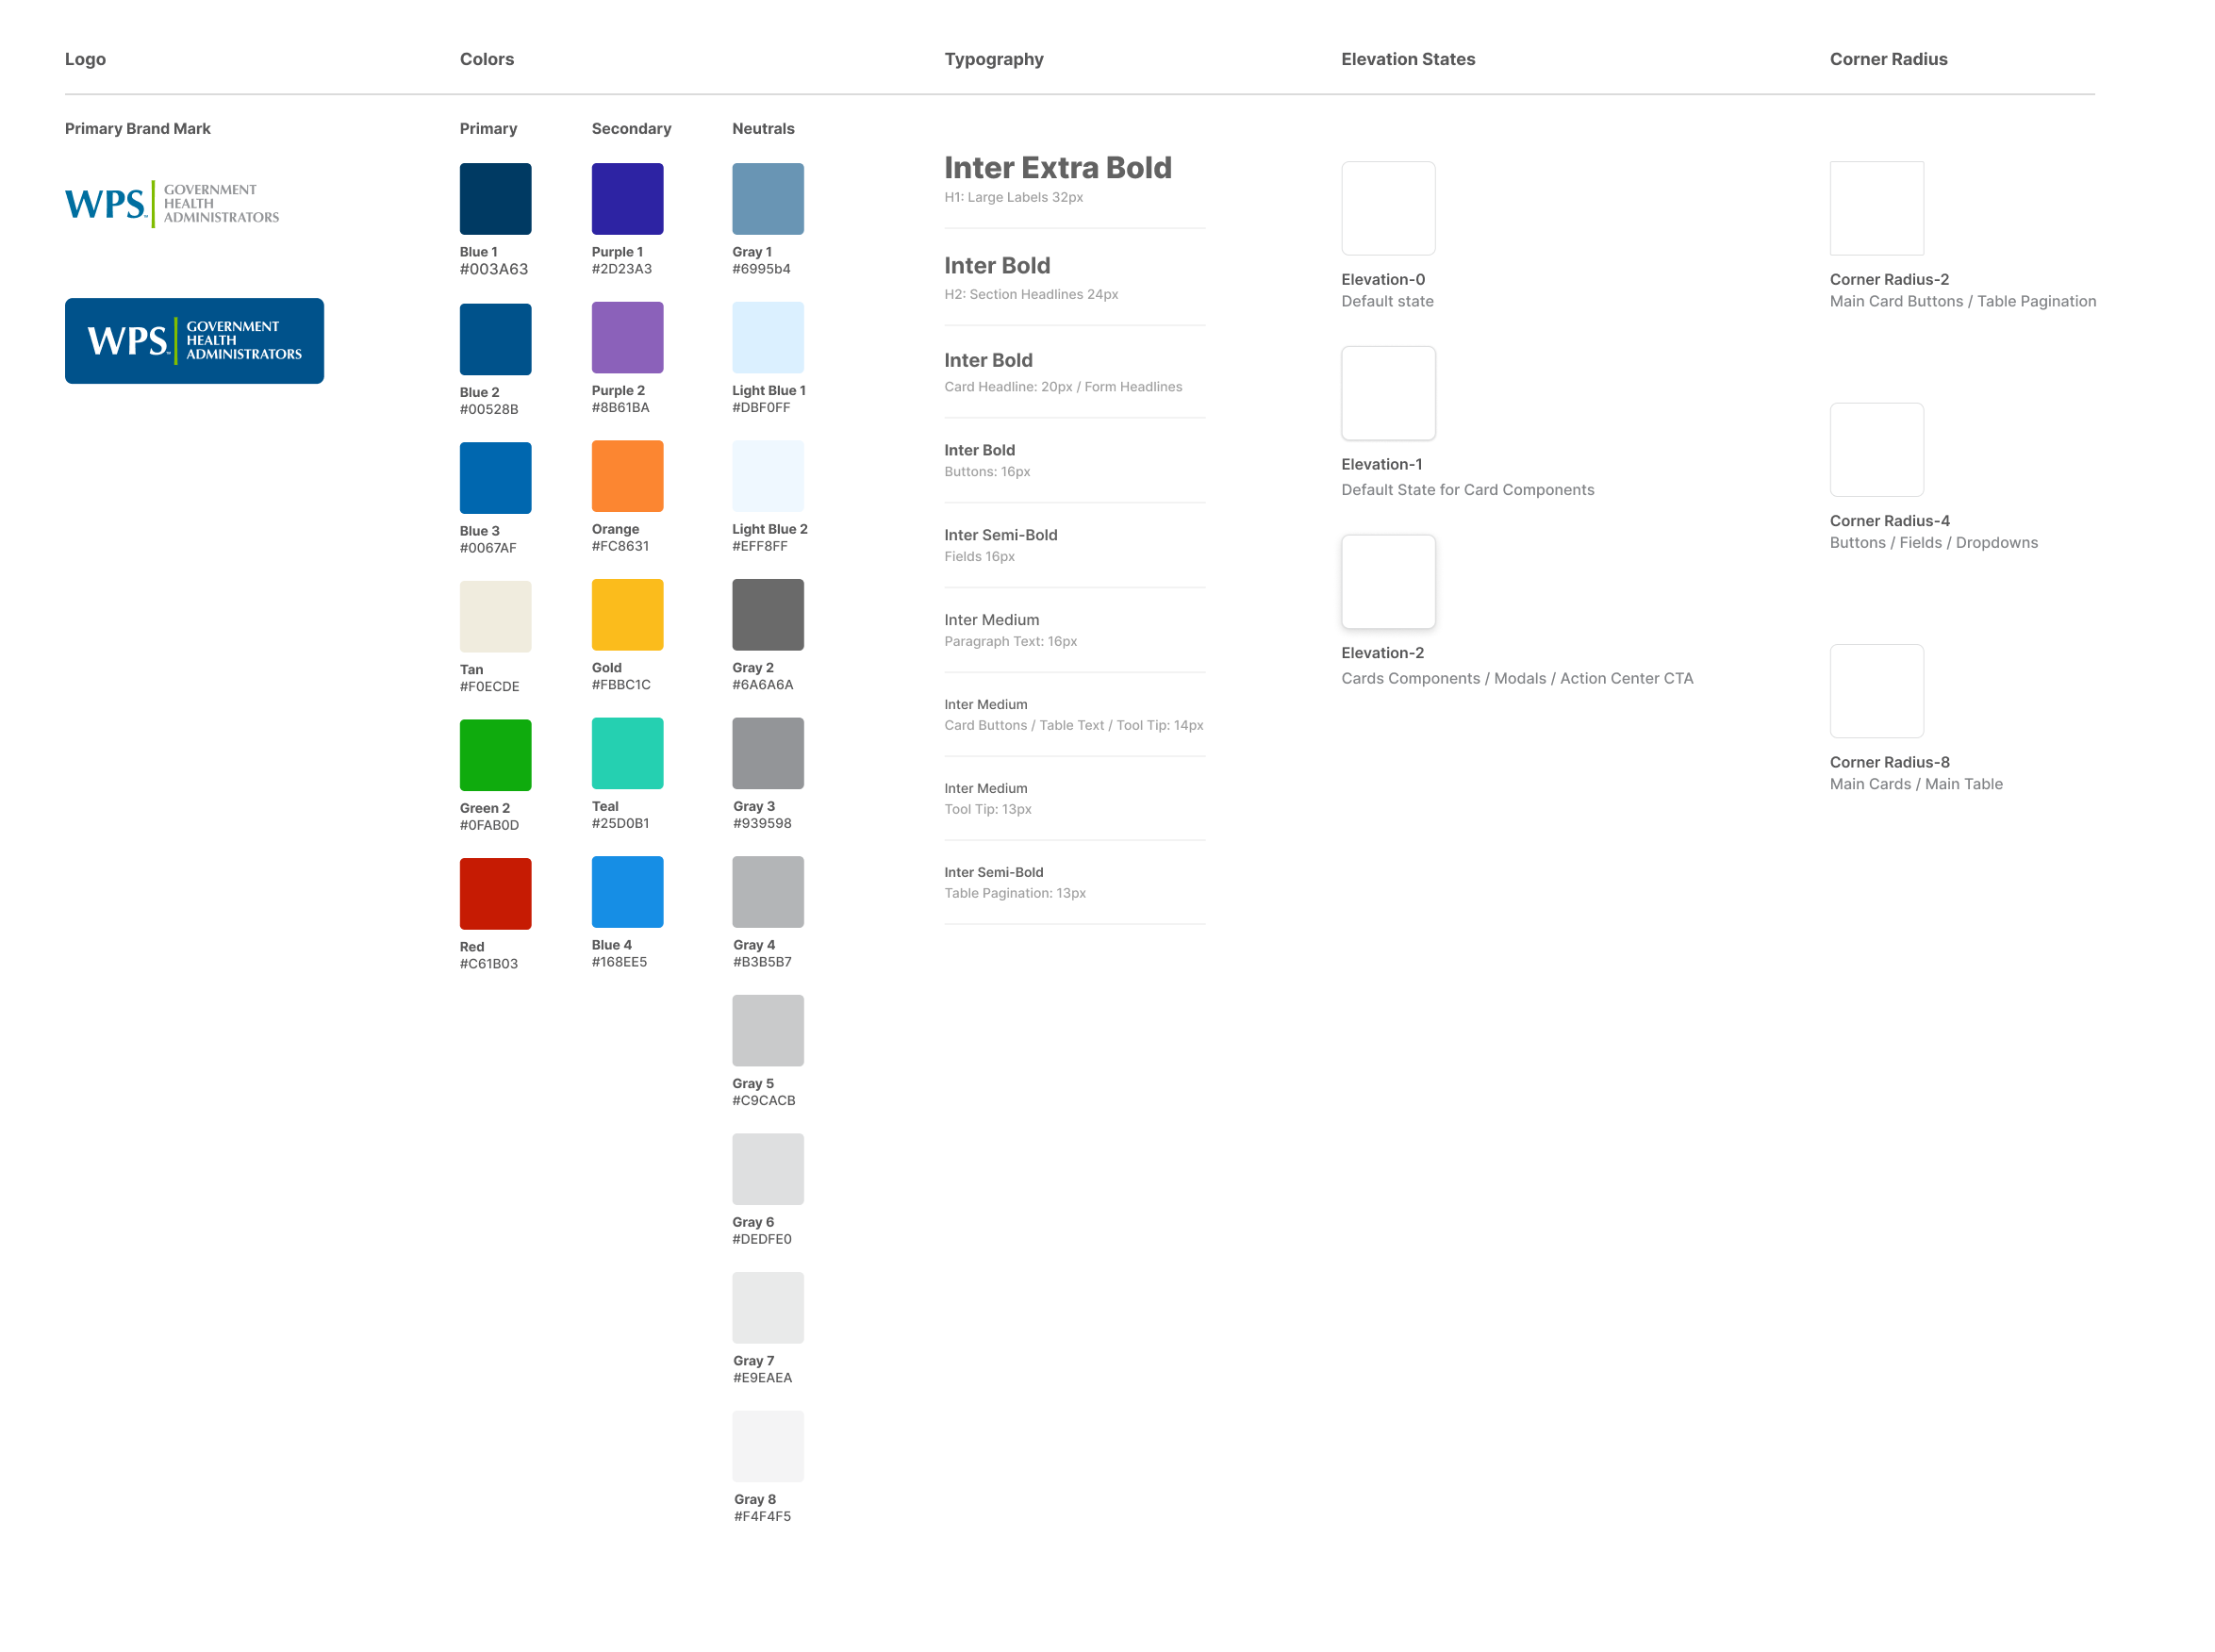The image size is (2215, 1652).
Task: Click the Inter Extra Bold heading sample
Action: click(1057, 168)
